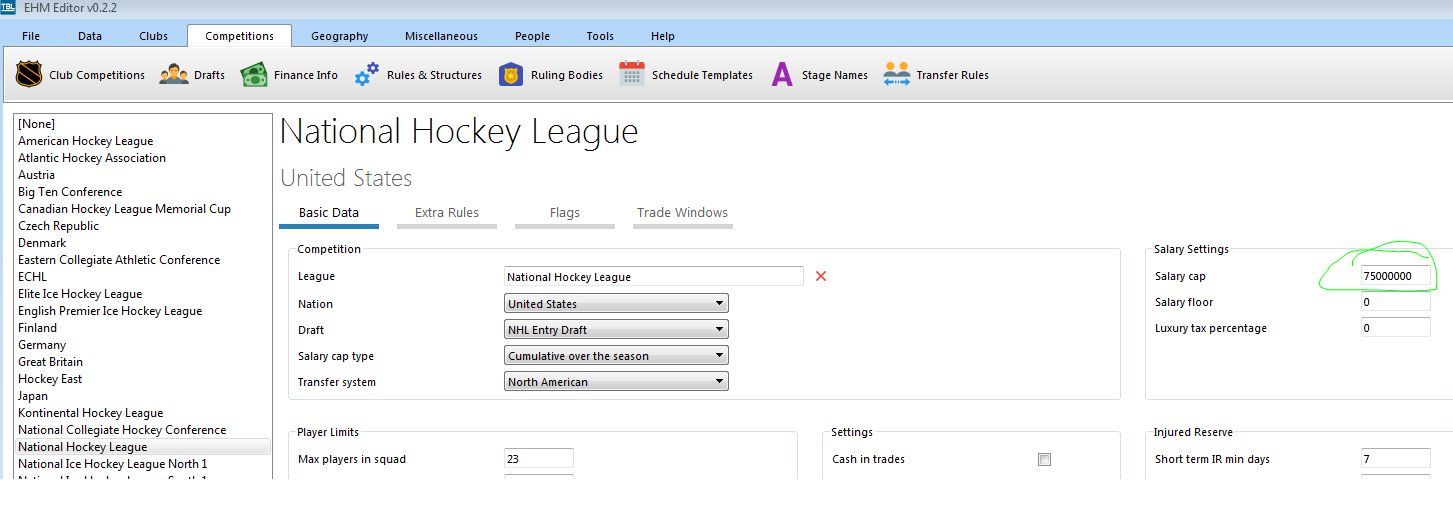Select Kontinental Hockey League
This screenshot has height=509, width=1453.
tap(143, 413)
